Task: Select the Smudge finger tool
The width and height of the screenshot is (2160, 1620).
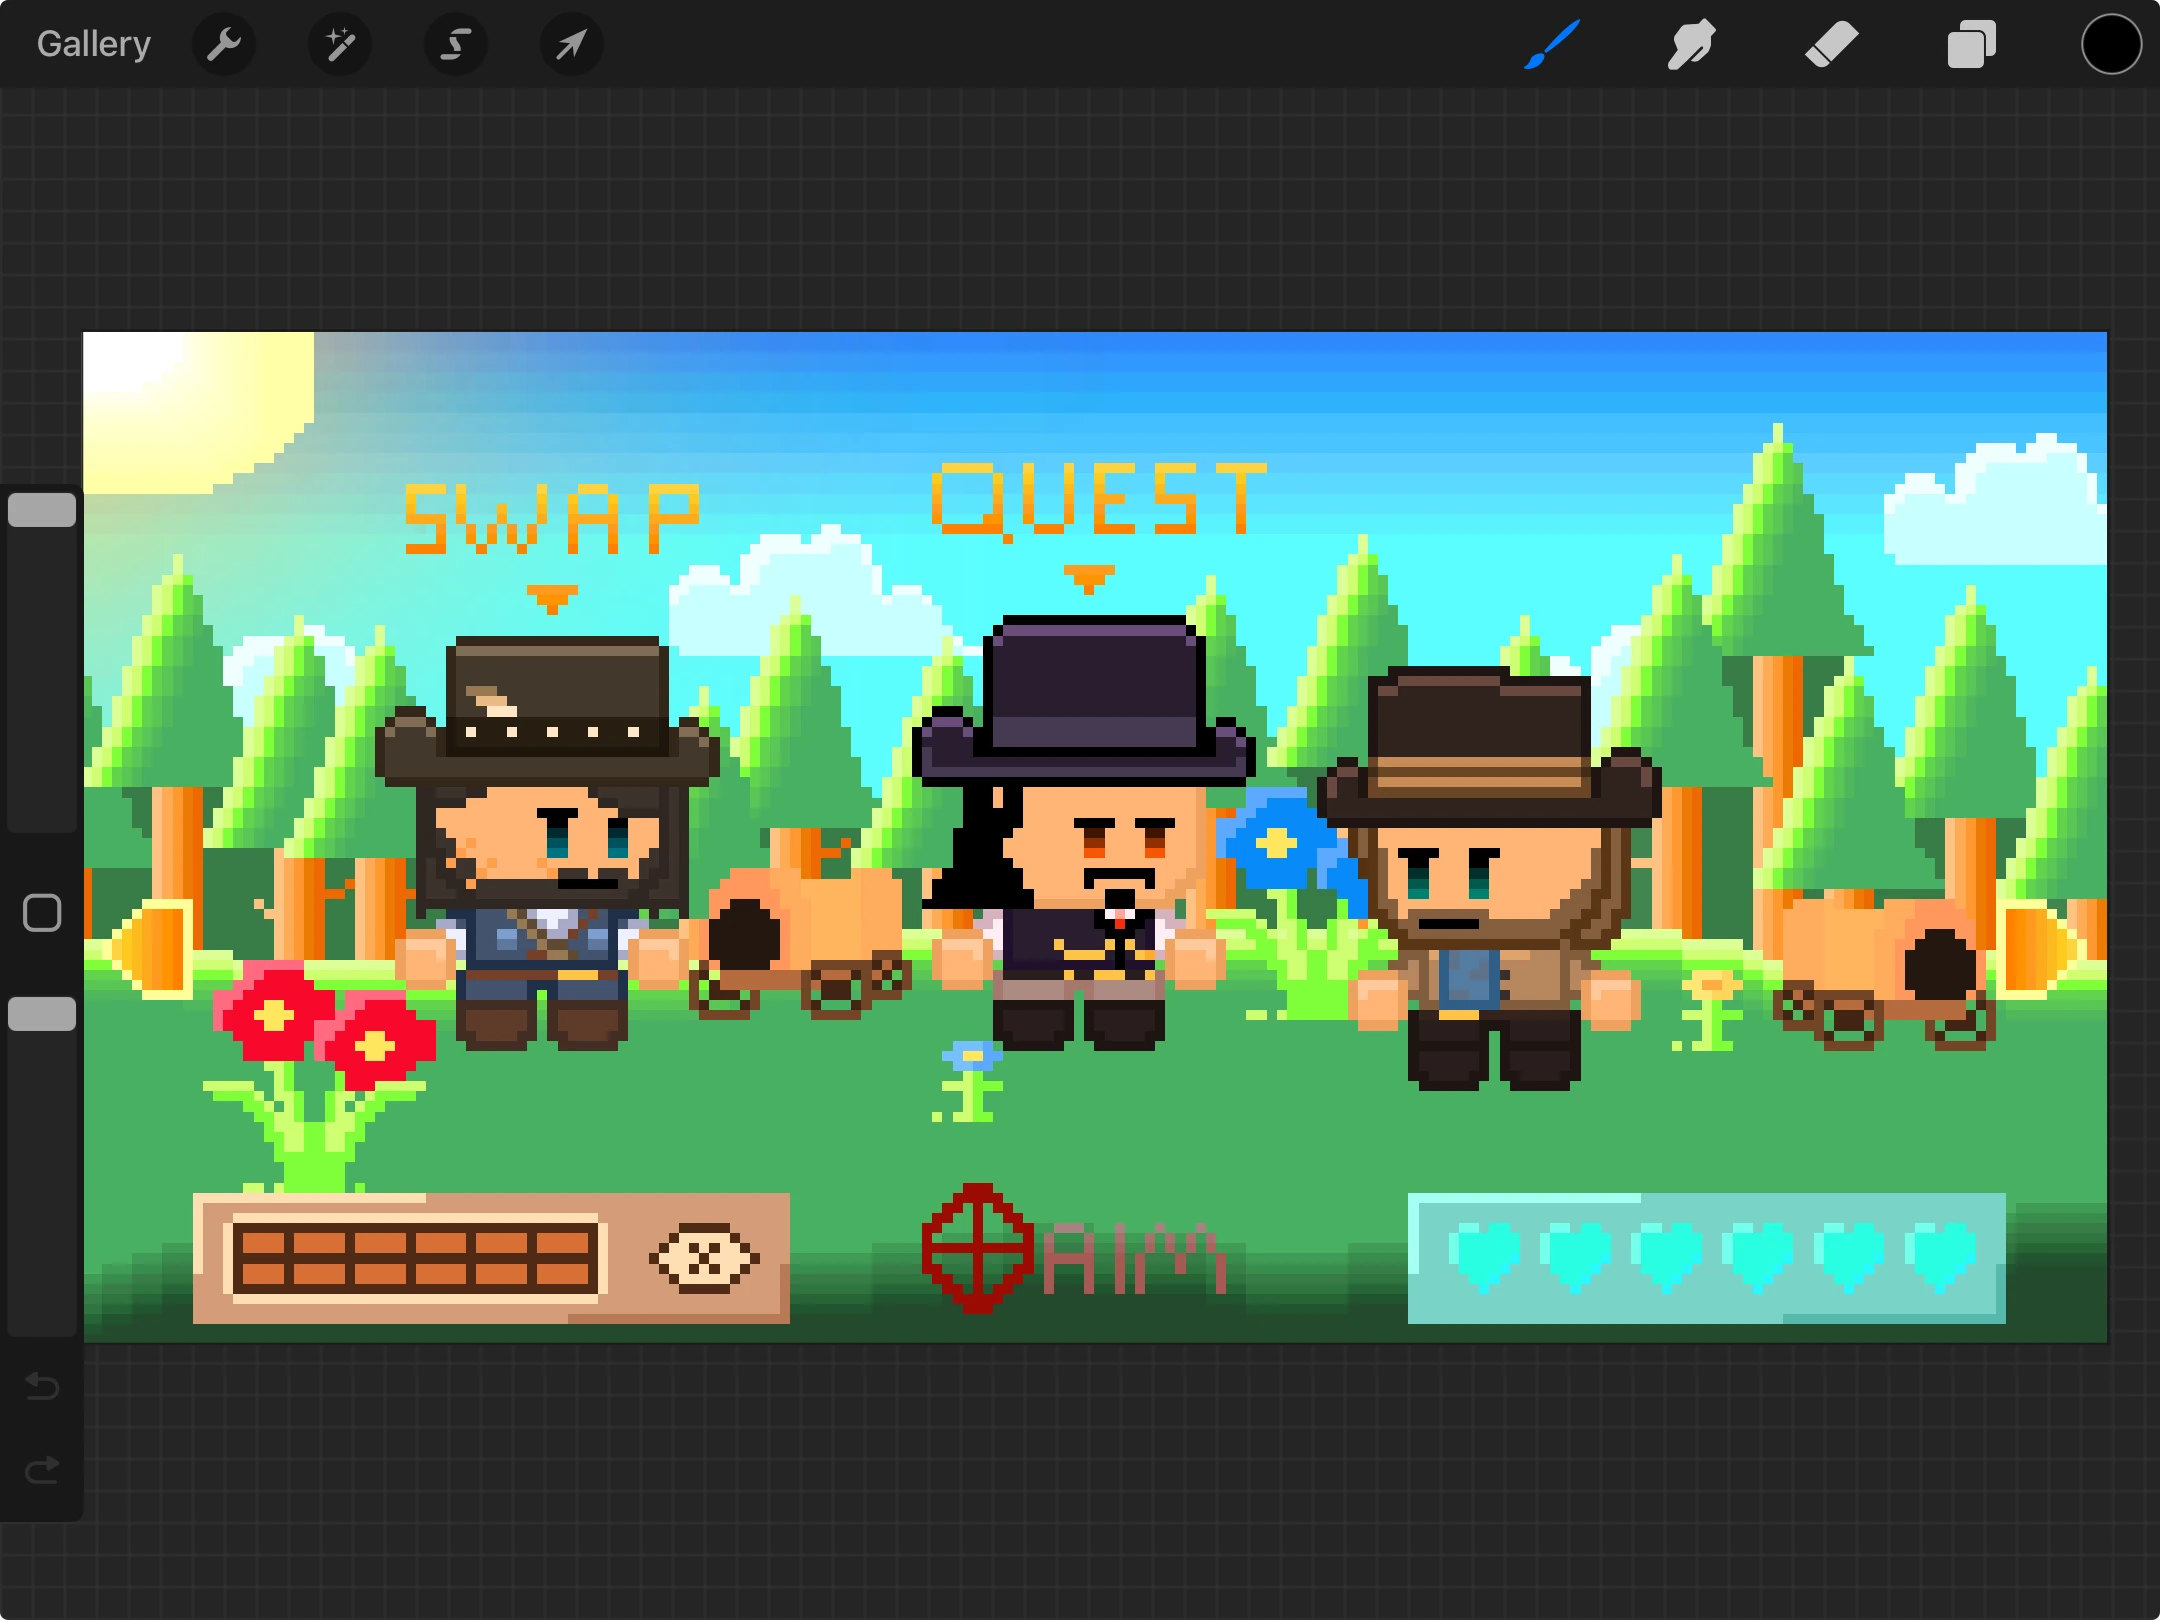Action: click(x=1691, y=44)
